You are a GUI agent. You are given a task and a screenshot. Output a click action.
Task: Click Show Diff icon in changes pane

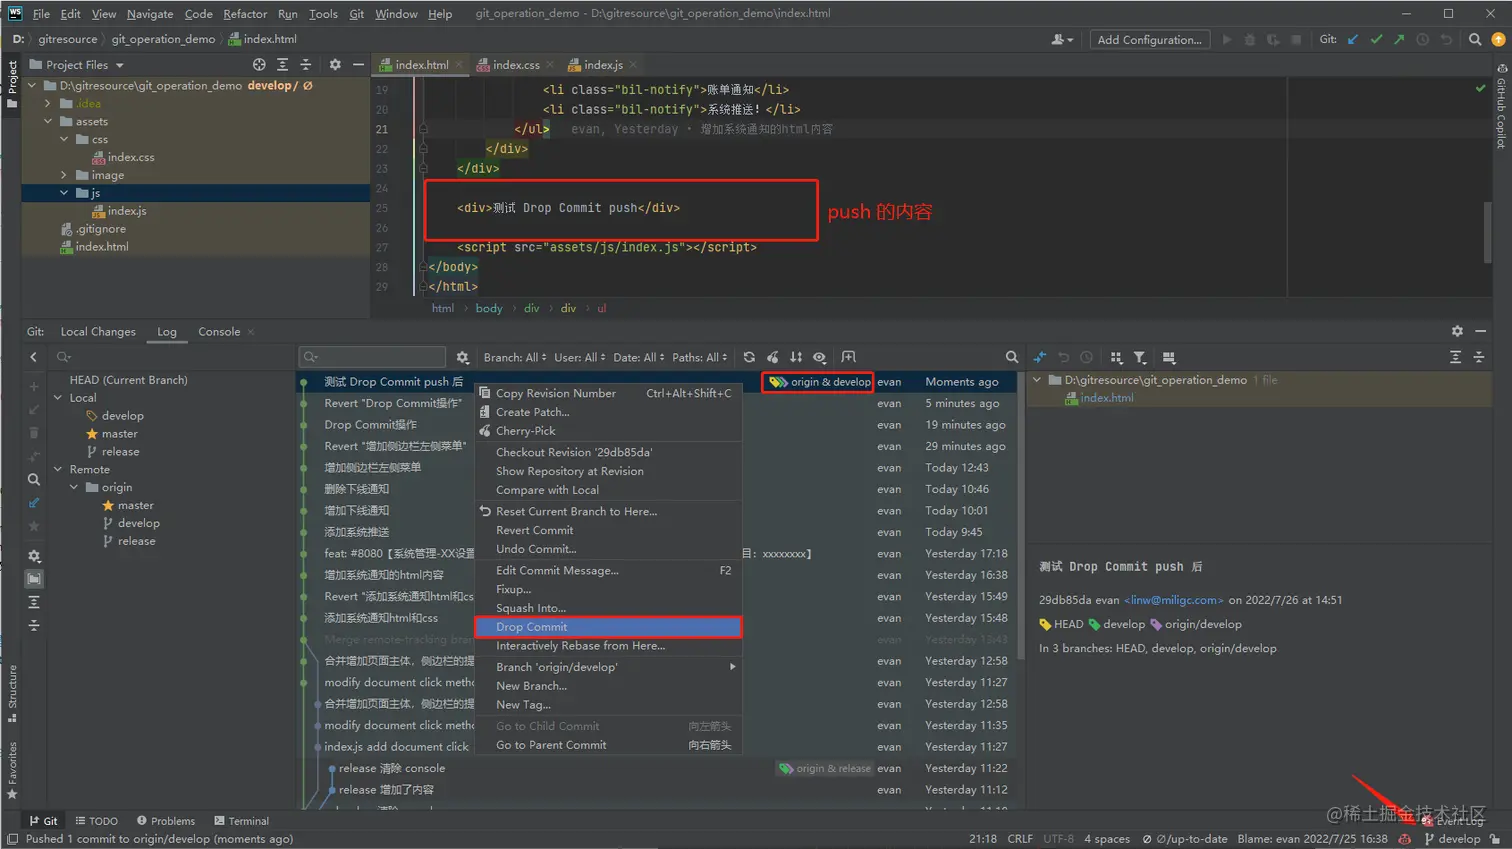point(1040,357)
